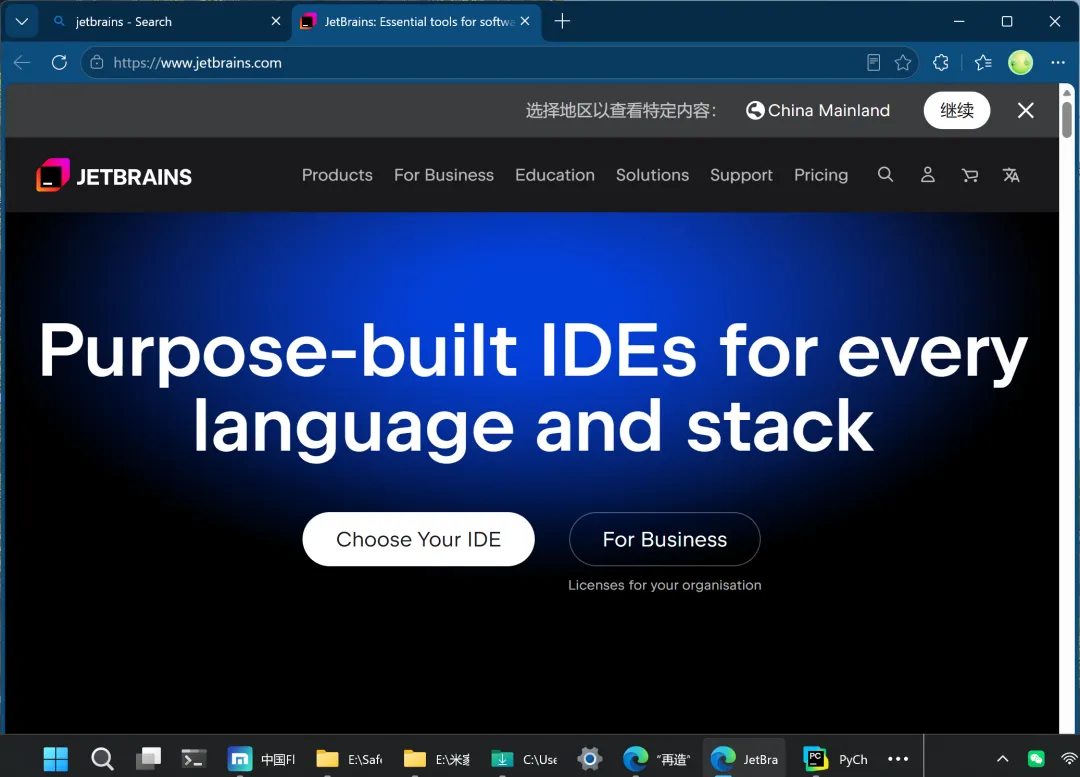Click the Licenses for your organisation text

665,585
